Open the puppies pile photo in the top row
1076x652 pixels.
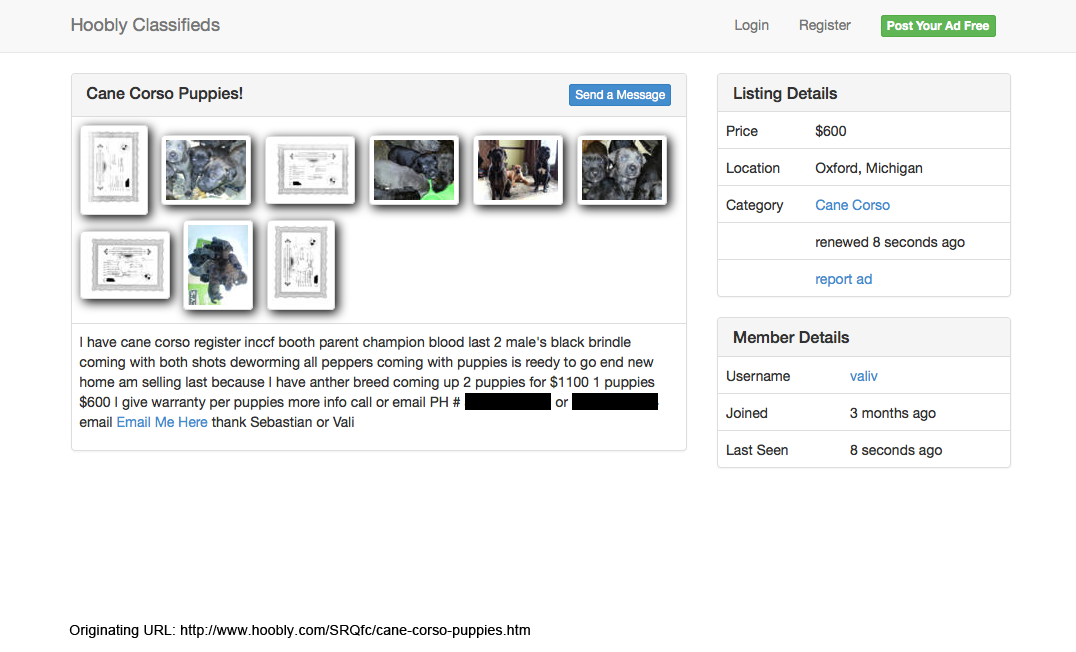point(206,170)
